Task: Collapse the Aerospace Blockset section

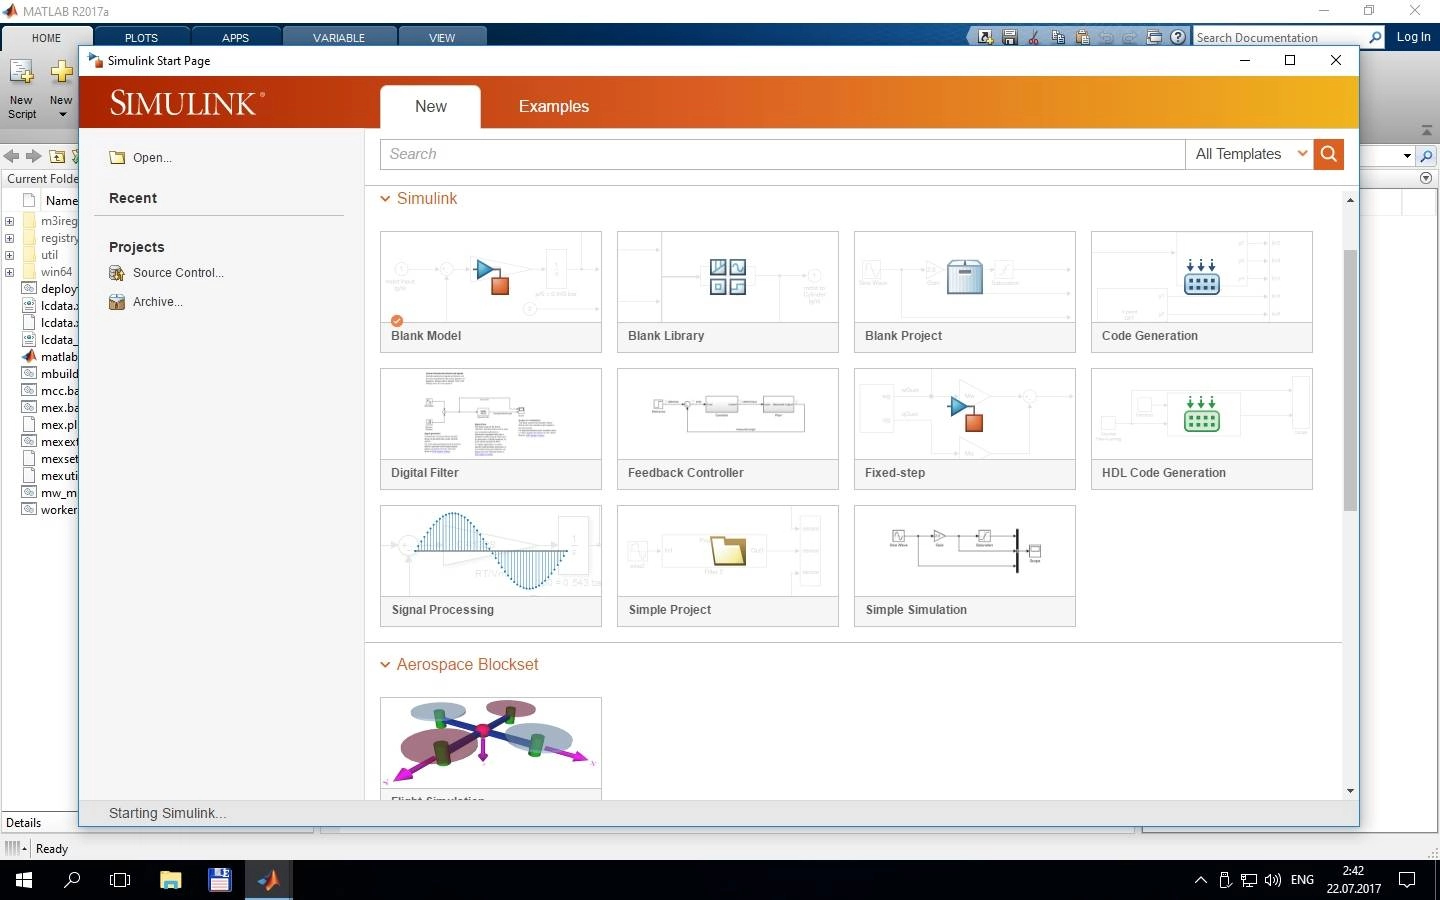Action: [385, 665]
